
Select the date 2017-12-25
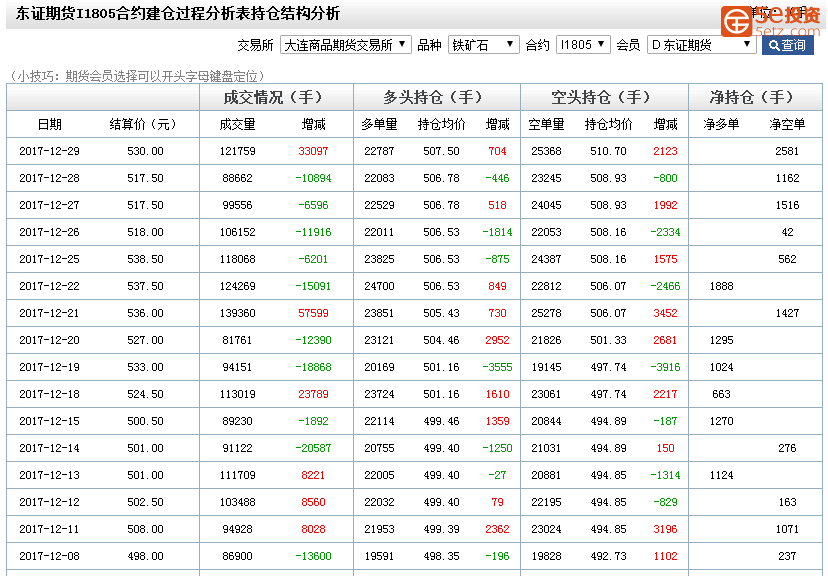point(50,259)
